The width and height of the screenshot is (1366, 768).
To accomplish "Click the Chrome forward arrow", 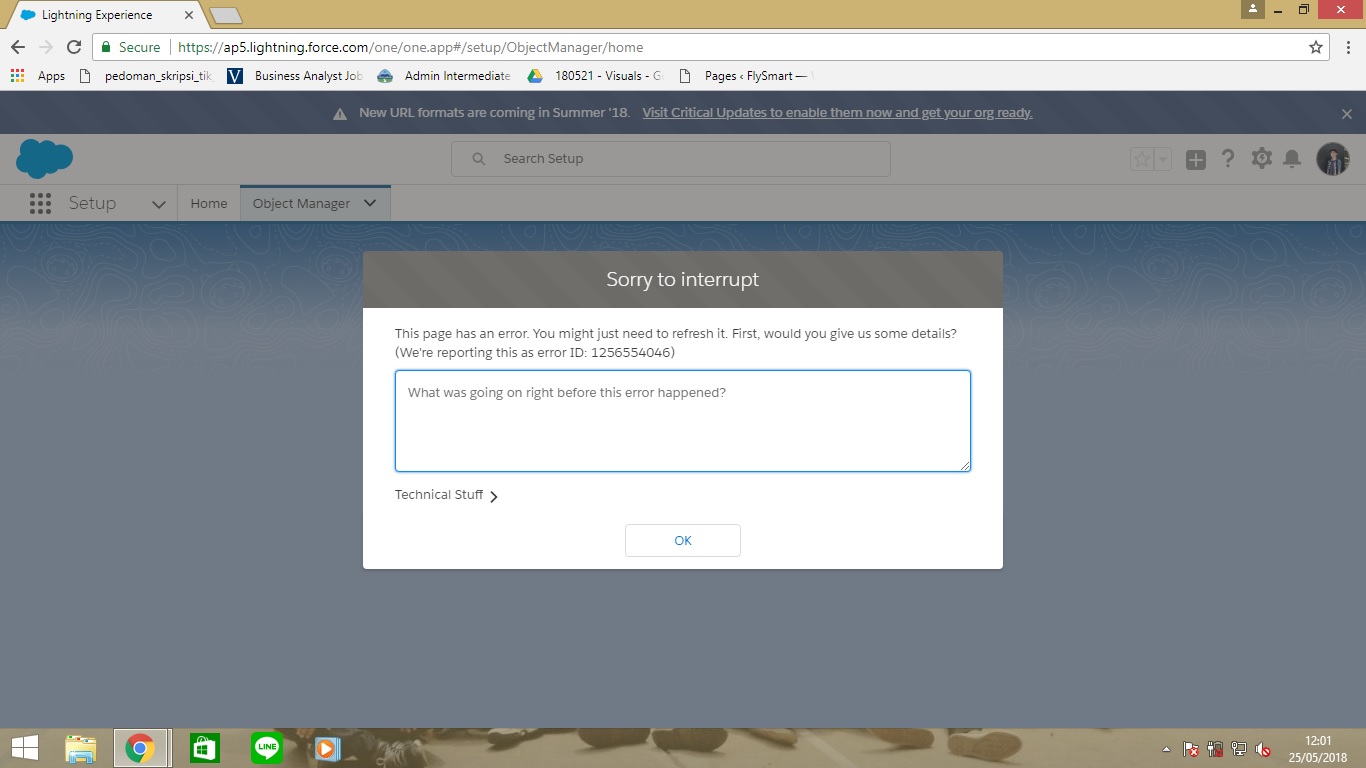I will click(x=45, y=47).
